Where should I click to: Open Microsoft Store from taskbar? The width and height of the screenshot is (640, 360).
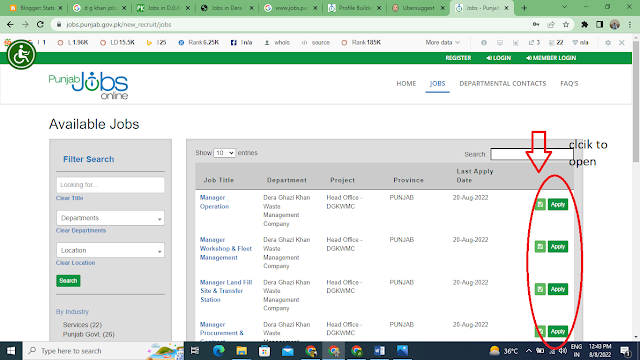pos(264,351)
